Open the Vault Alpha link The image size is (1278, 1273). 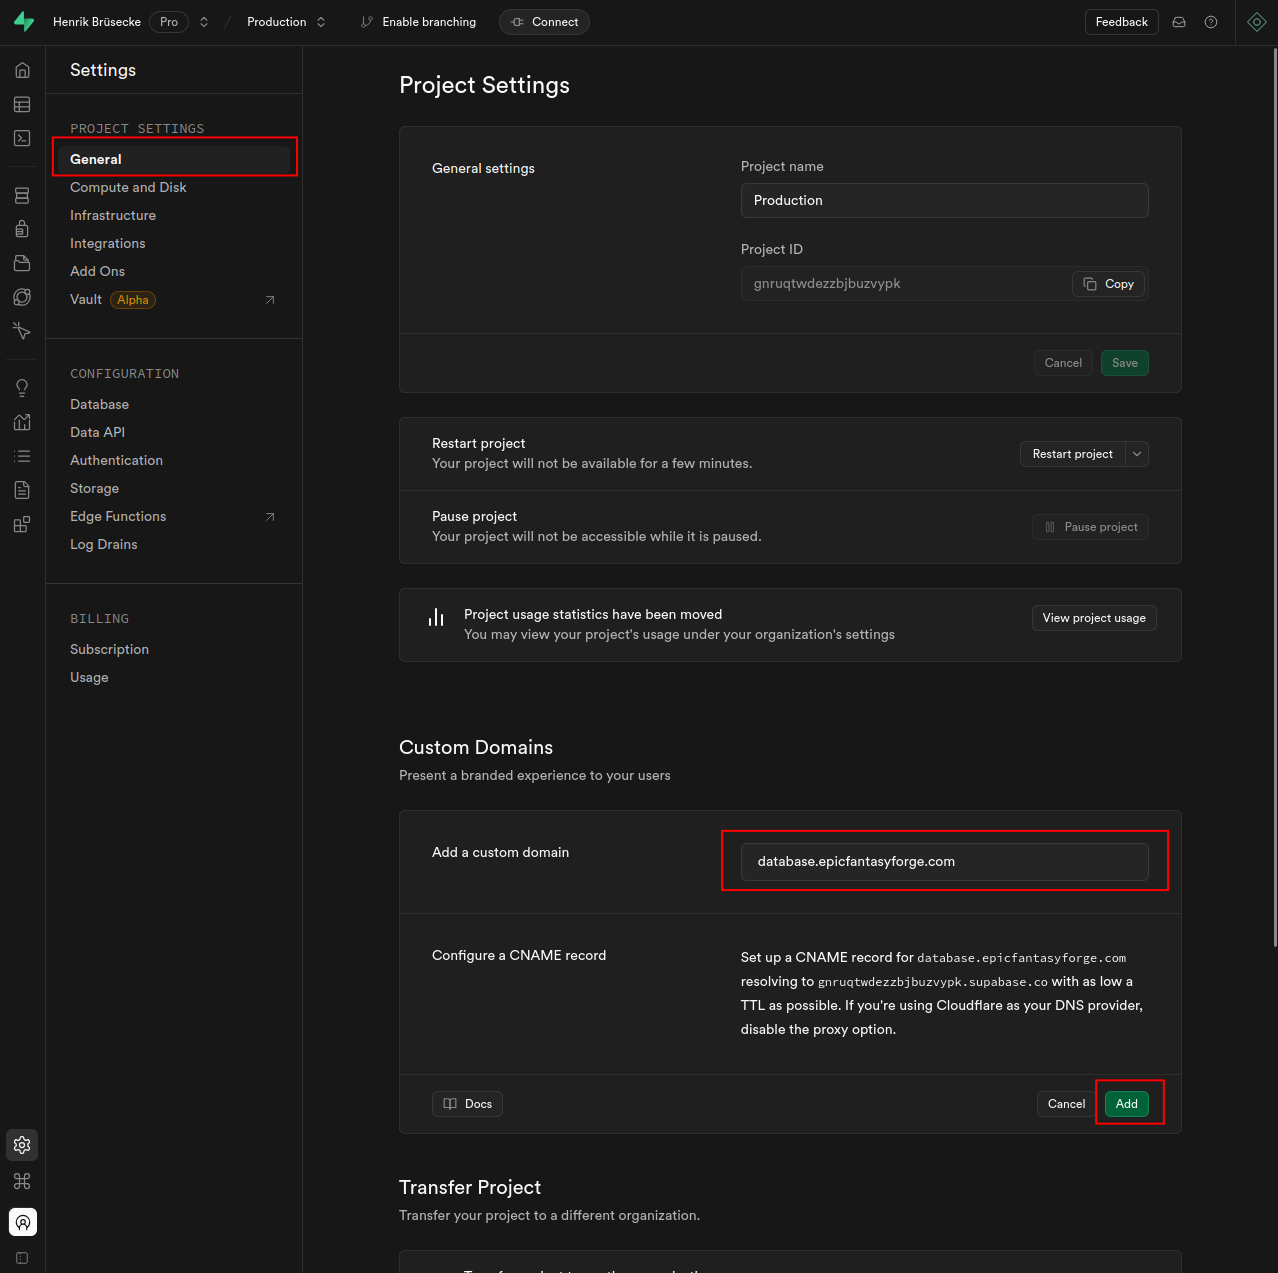(174, 300)
